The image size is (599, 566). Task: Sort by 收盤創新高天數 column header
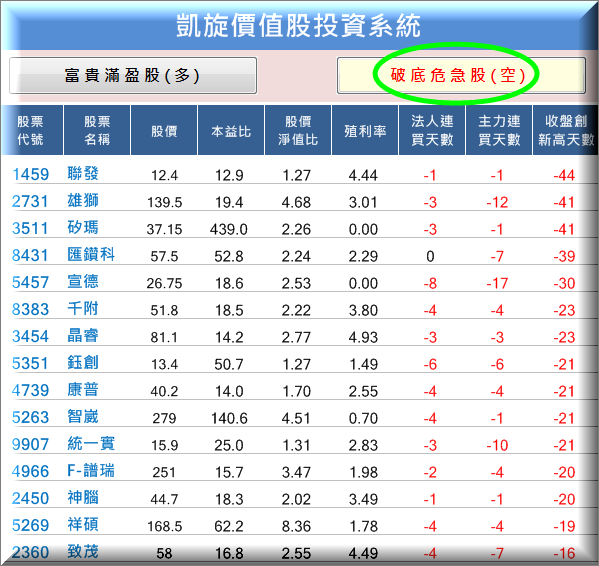point(566,131)
